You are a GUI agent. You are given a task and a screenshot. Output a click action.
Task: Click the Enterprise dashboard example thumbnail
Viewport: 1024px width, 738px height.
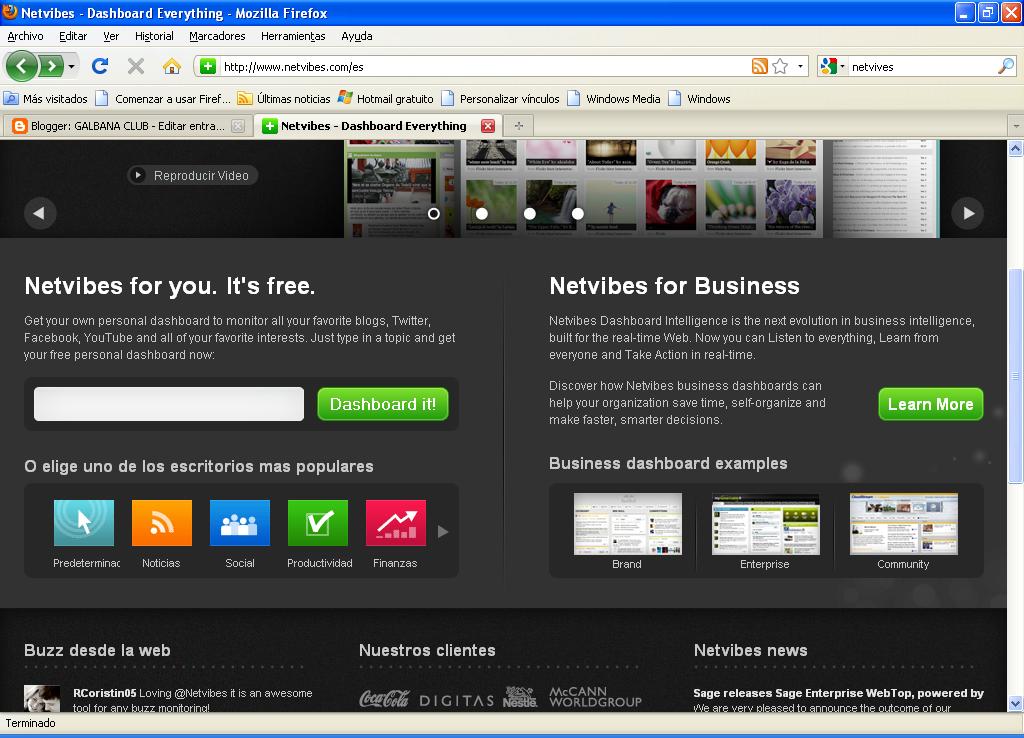pyautogui.click(x=764, y=522)
